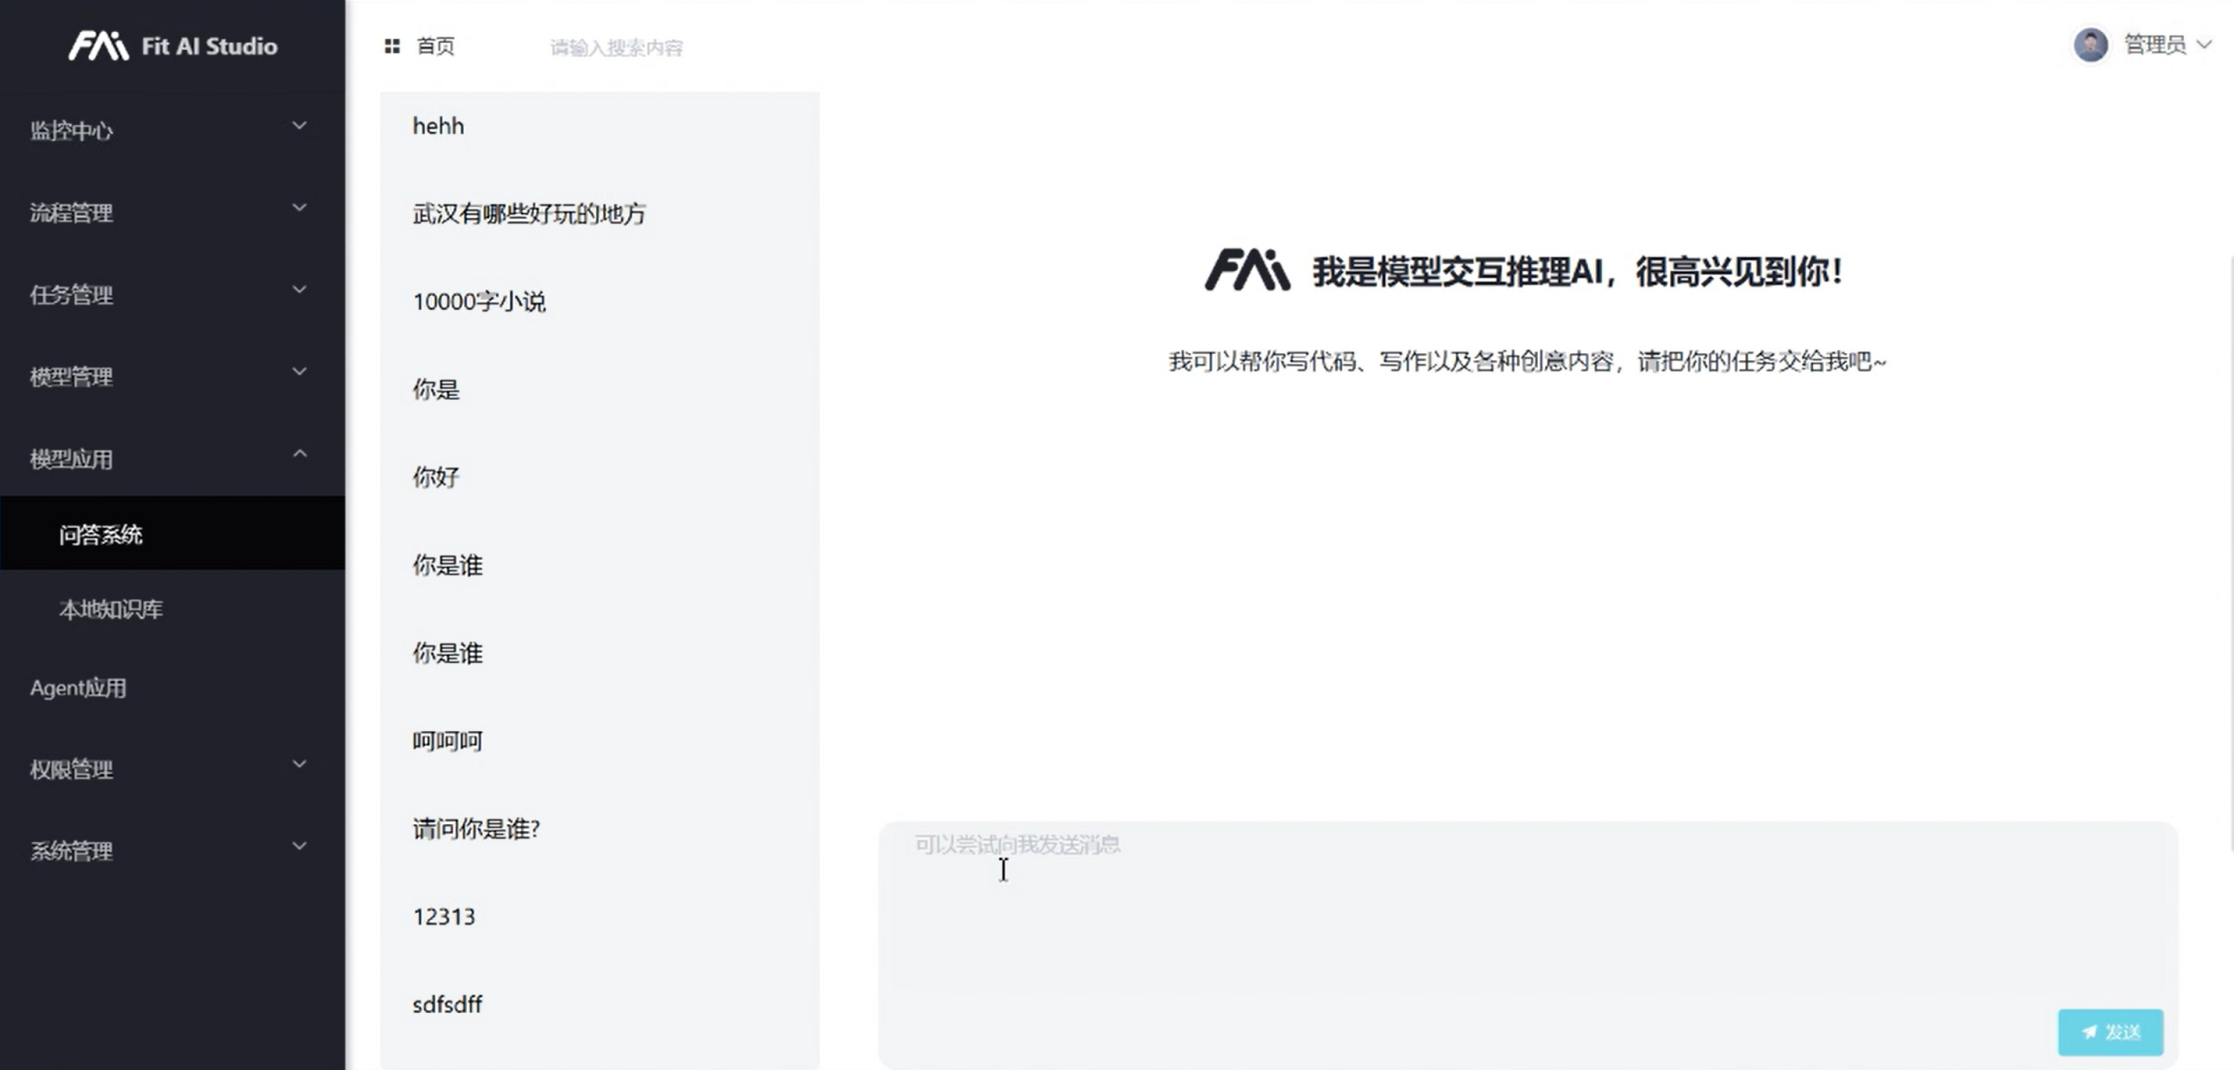Open the 请问你是谁? conversation
Viewport: 2234px width, 1070px height.
(599, 829)
